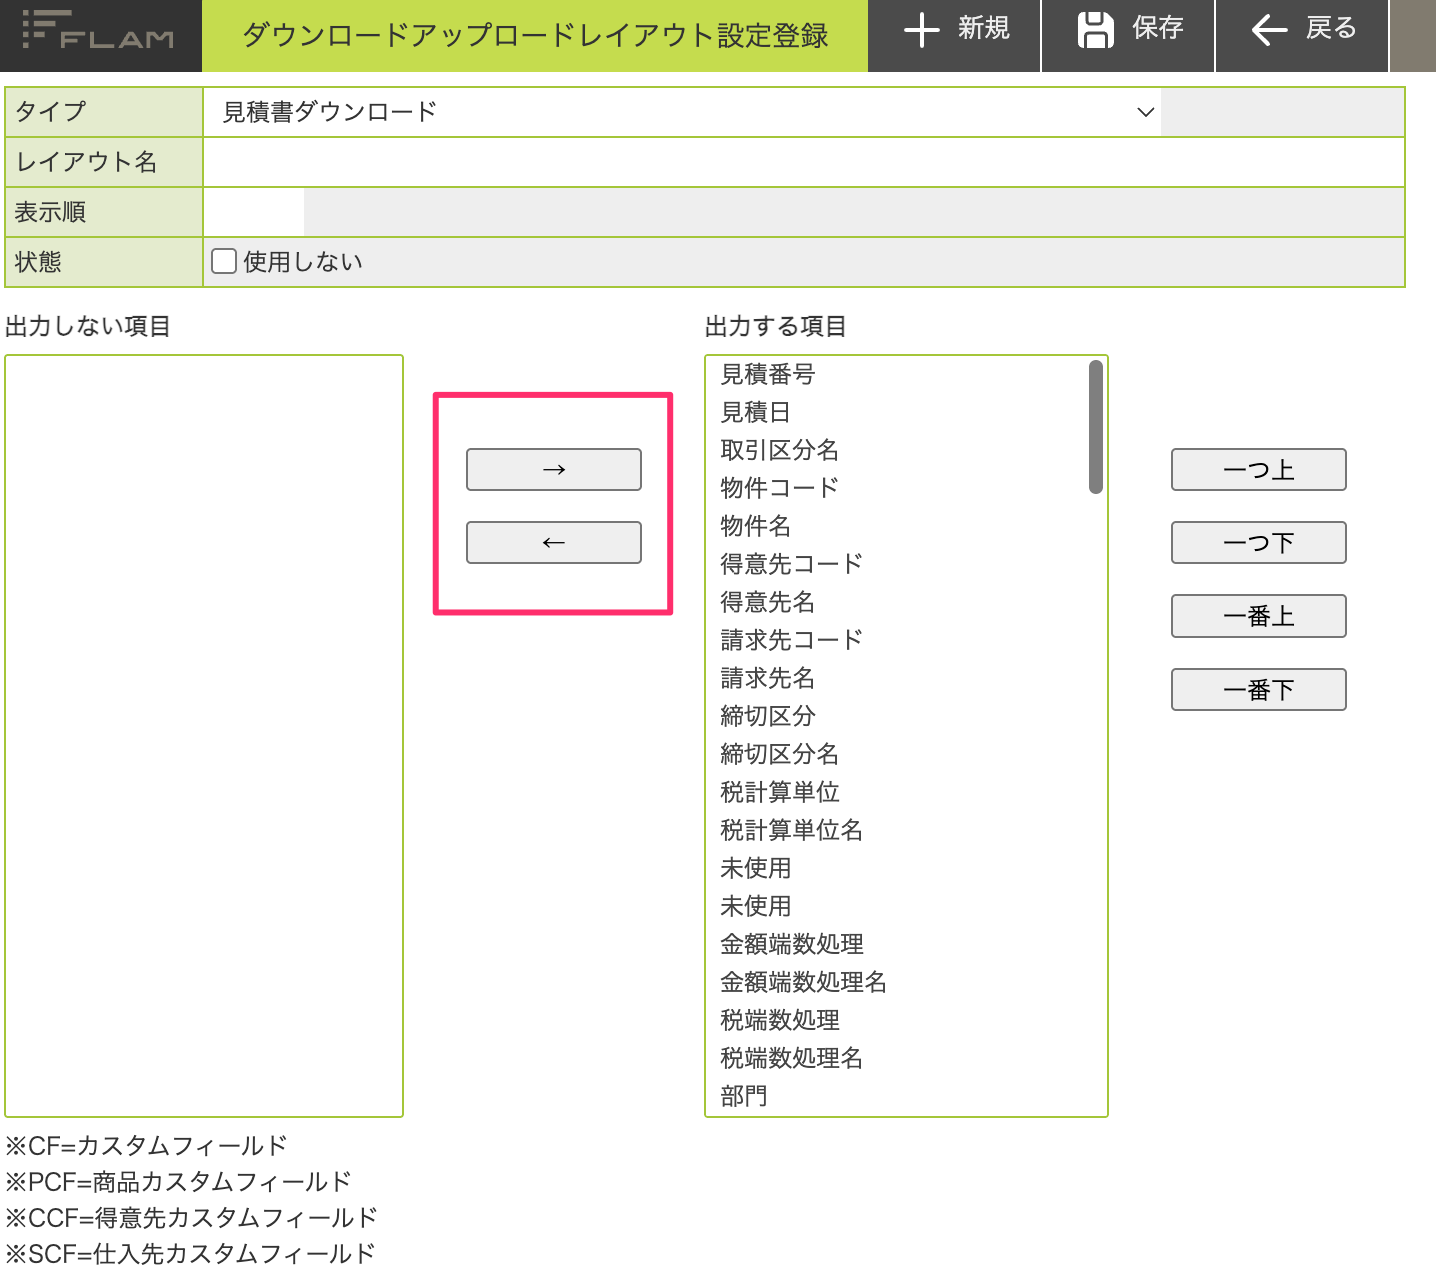Image resolution: width=1436 pixels, height=1288 pixels.
Task: Select 得意先名 in output list
Action: click(768, 602)
